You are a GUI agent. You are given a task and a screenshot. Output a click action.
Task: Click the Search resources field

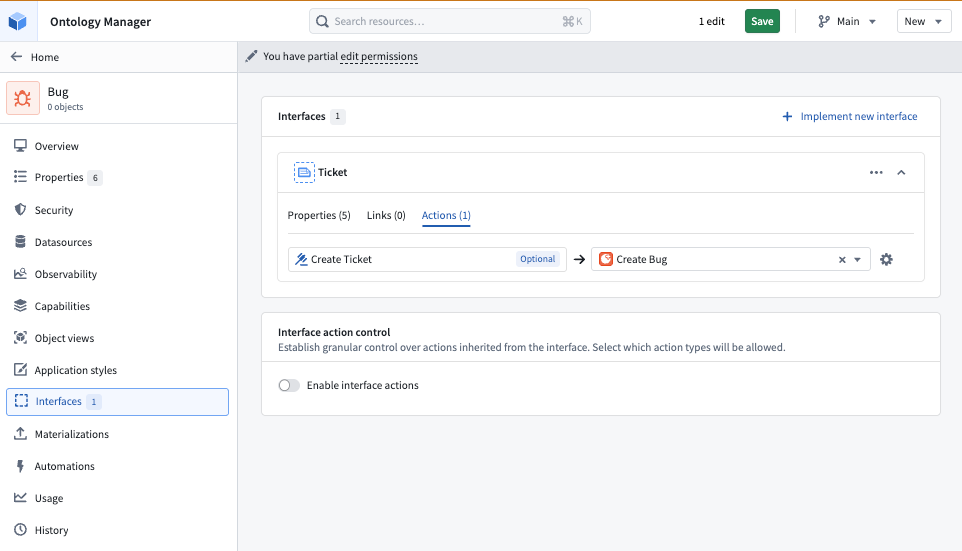[450, 21]
